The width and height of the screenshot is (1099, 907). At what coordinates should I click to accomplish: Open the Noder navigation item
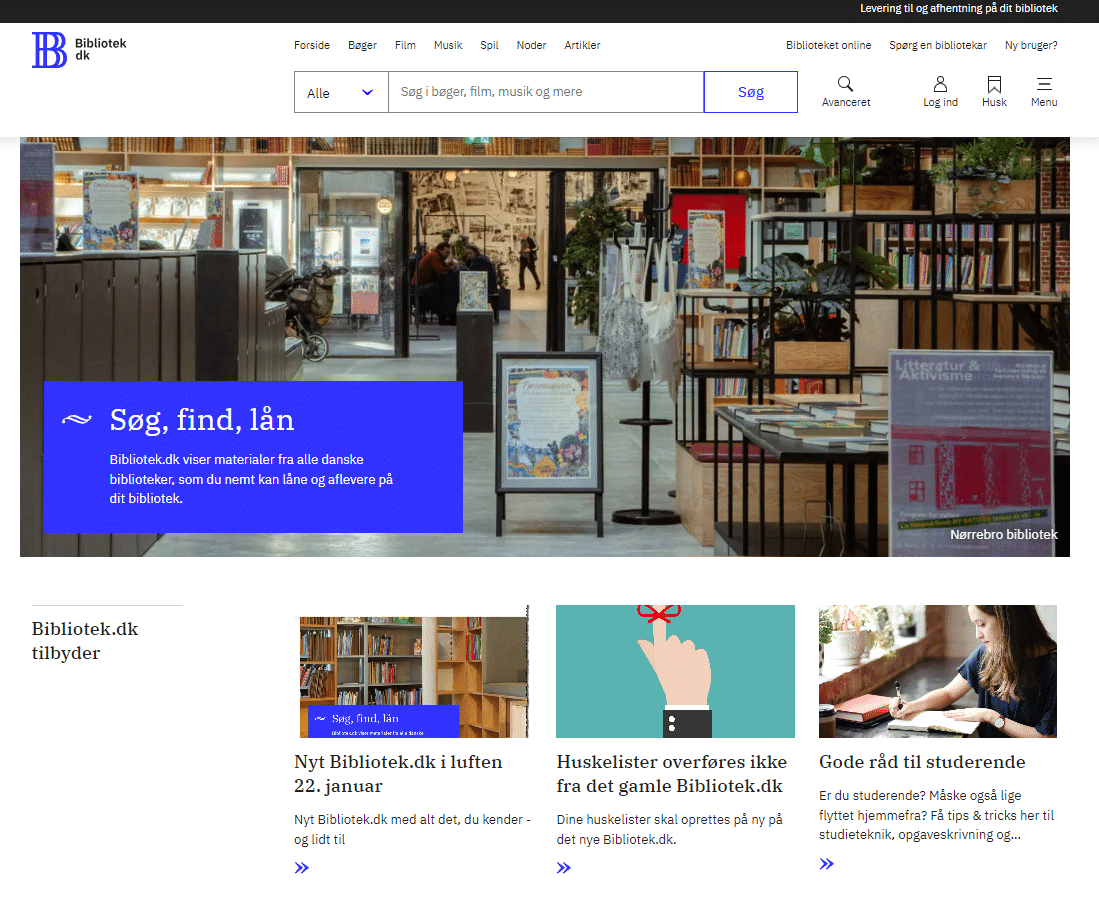click(x=531, y=45)
